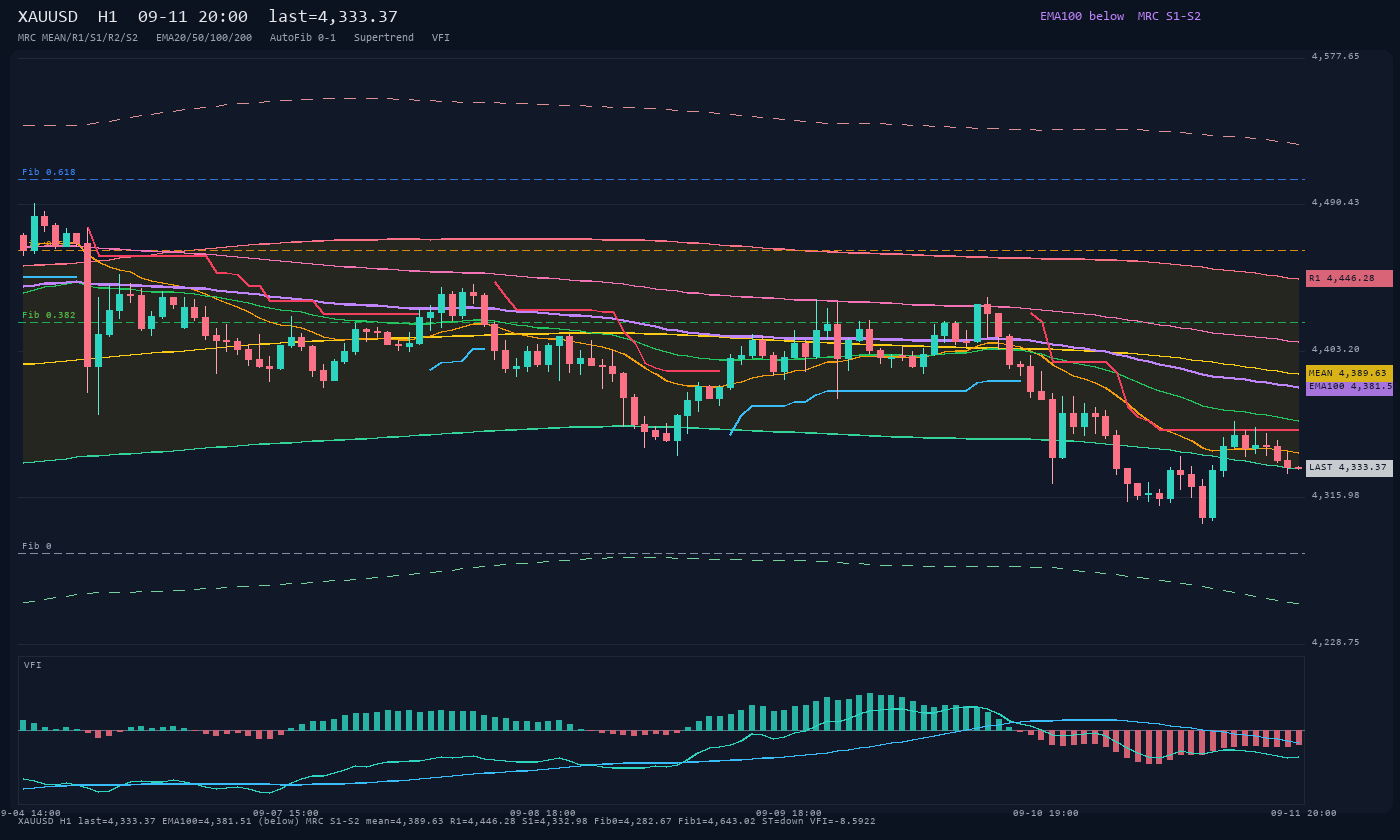Click the VFI title inside the lower panel

33,665
